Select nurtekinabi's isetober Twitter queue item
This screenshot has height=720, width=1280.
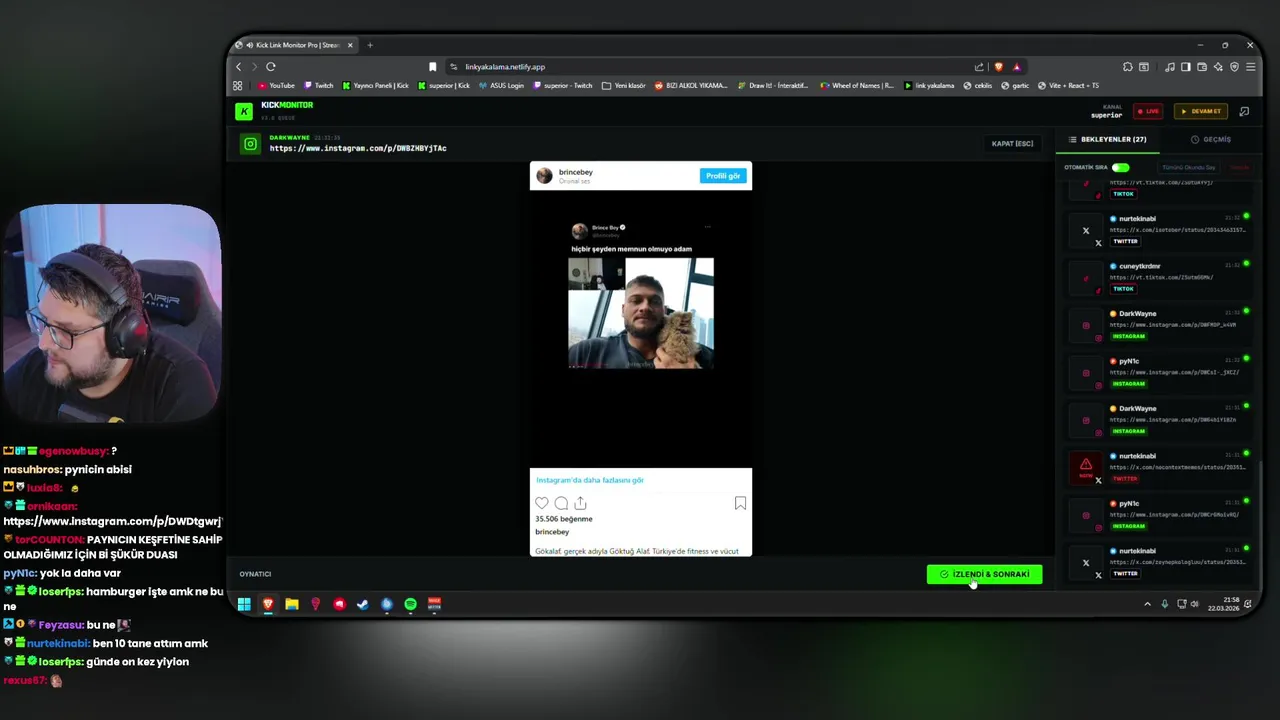pyautogui.click(x=1158, y=230)
